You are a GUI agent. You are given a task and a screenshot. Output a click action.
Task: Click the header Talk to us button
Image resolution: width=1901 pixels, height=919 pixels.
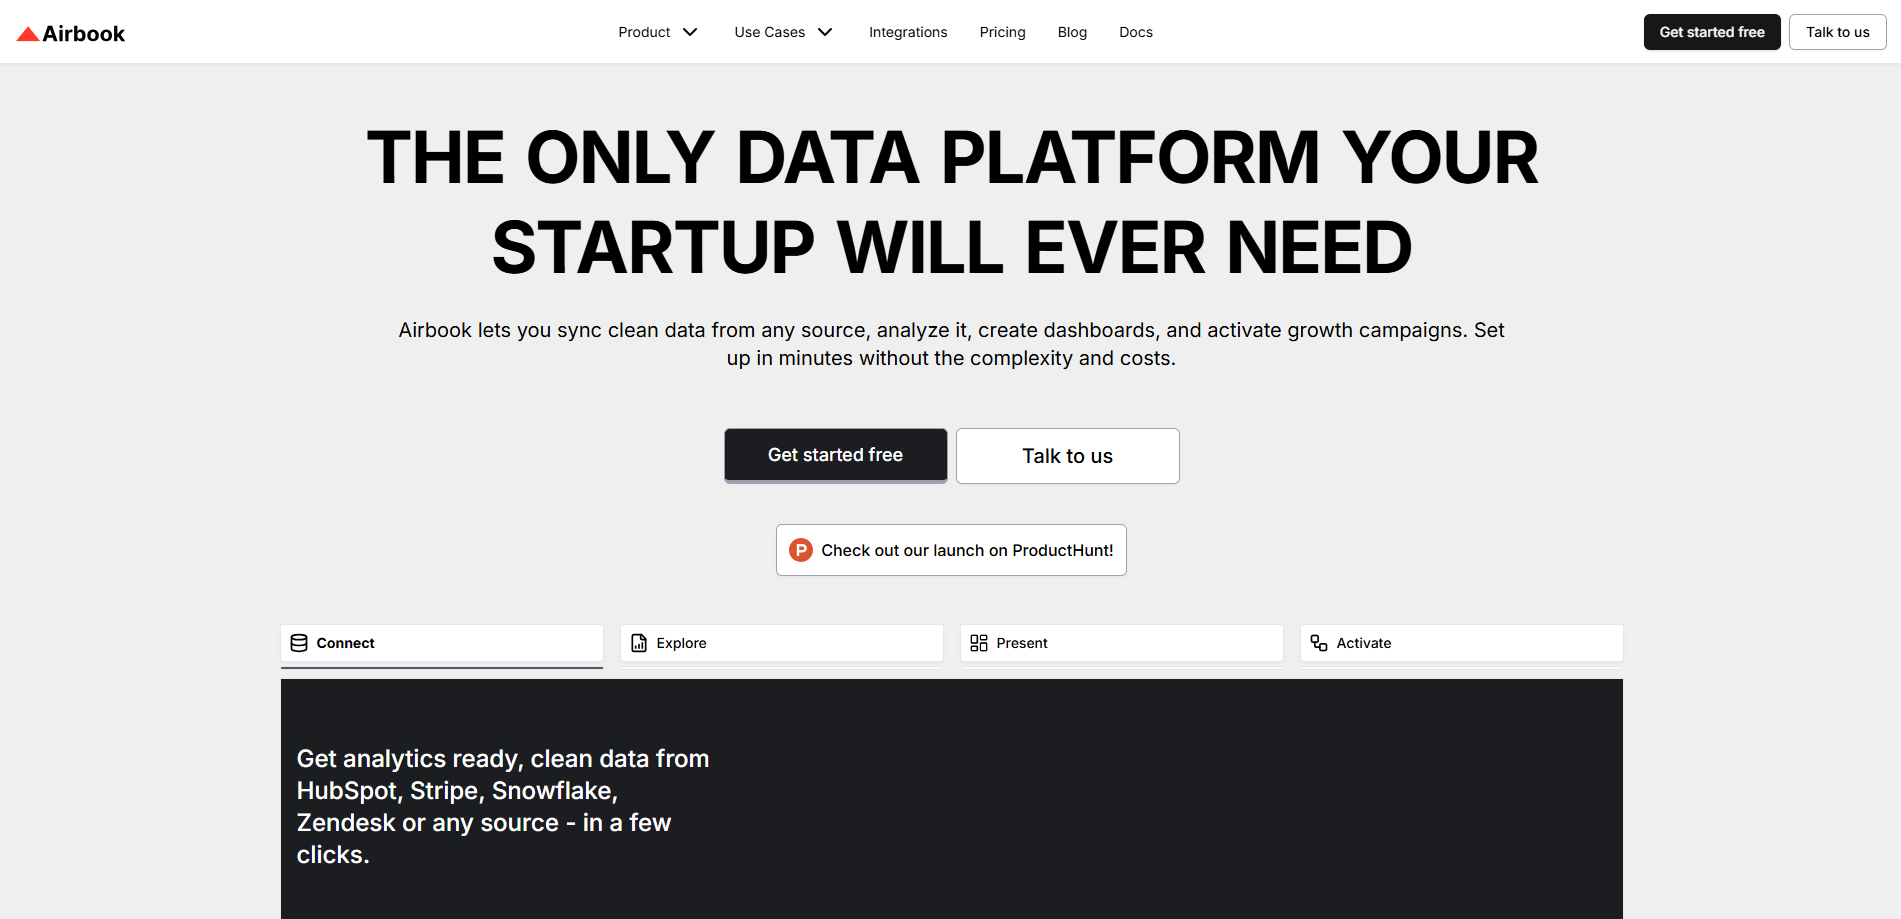pos(1837,32)
